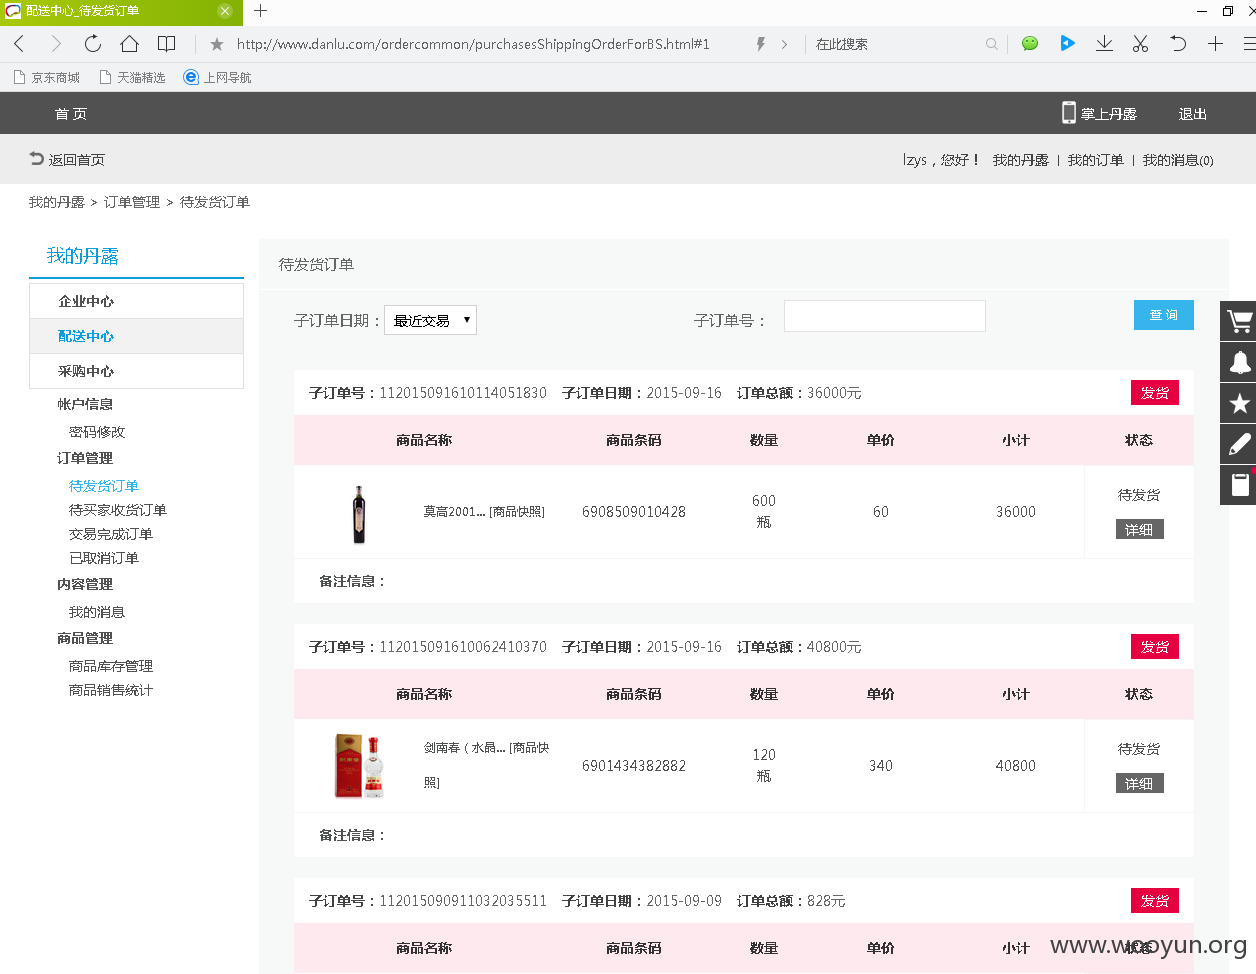
Task: Click 我的丹露 in breadcrumb
Action: 57,202
